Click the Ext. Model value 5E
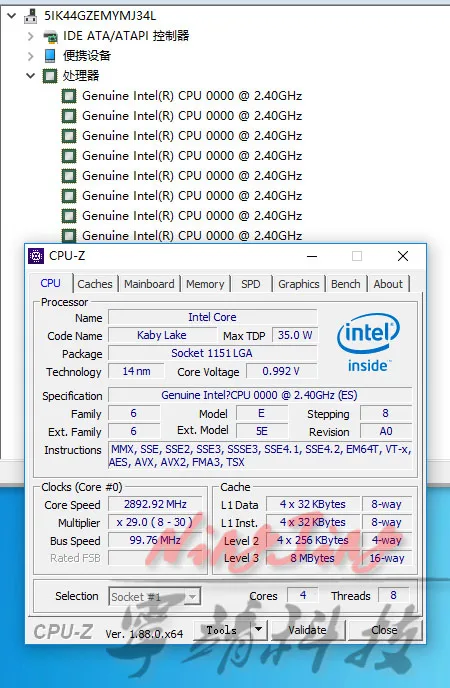450x688 pixels. (262, 431)
